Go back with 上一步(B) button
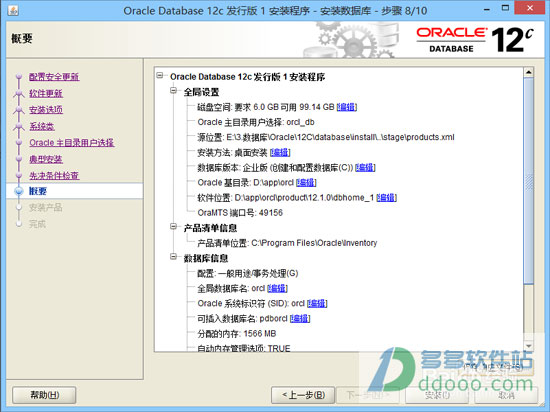This screenshot has height=412, width=550. (303, 395)
